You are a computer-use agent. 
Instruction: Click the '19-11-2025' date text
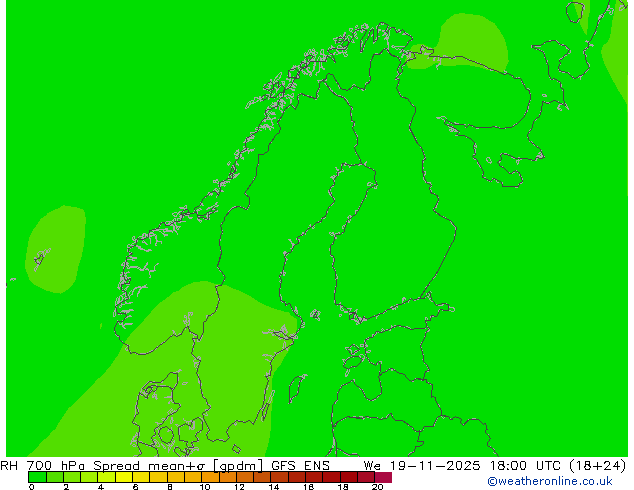[x=435, y=465]
